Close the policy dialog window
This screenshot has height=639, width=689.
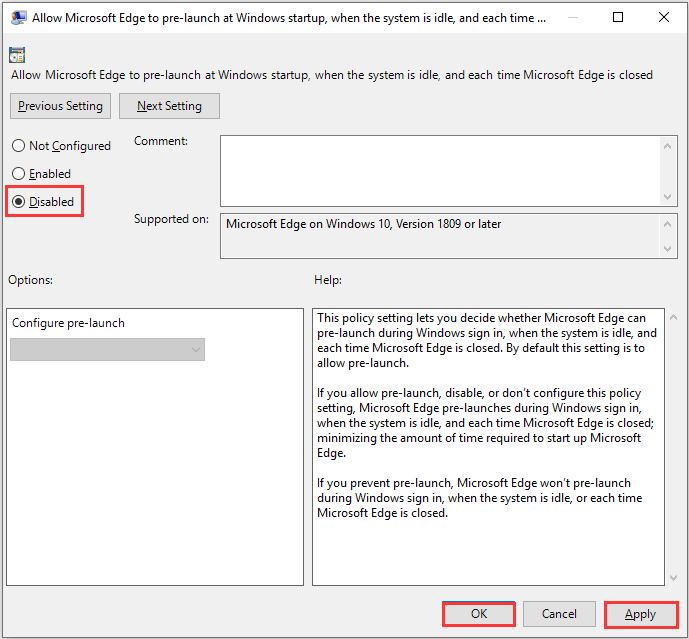point(664,17)
